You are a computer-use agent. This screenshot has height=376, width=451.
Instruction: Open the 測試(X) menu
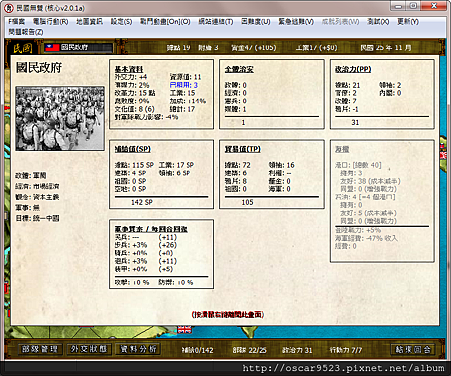point(378,22)
